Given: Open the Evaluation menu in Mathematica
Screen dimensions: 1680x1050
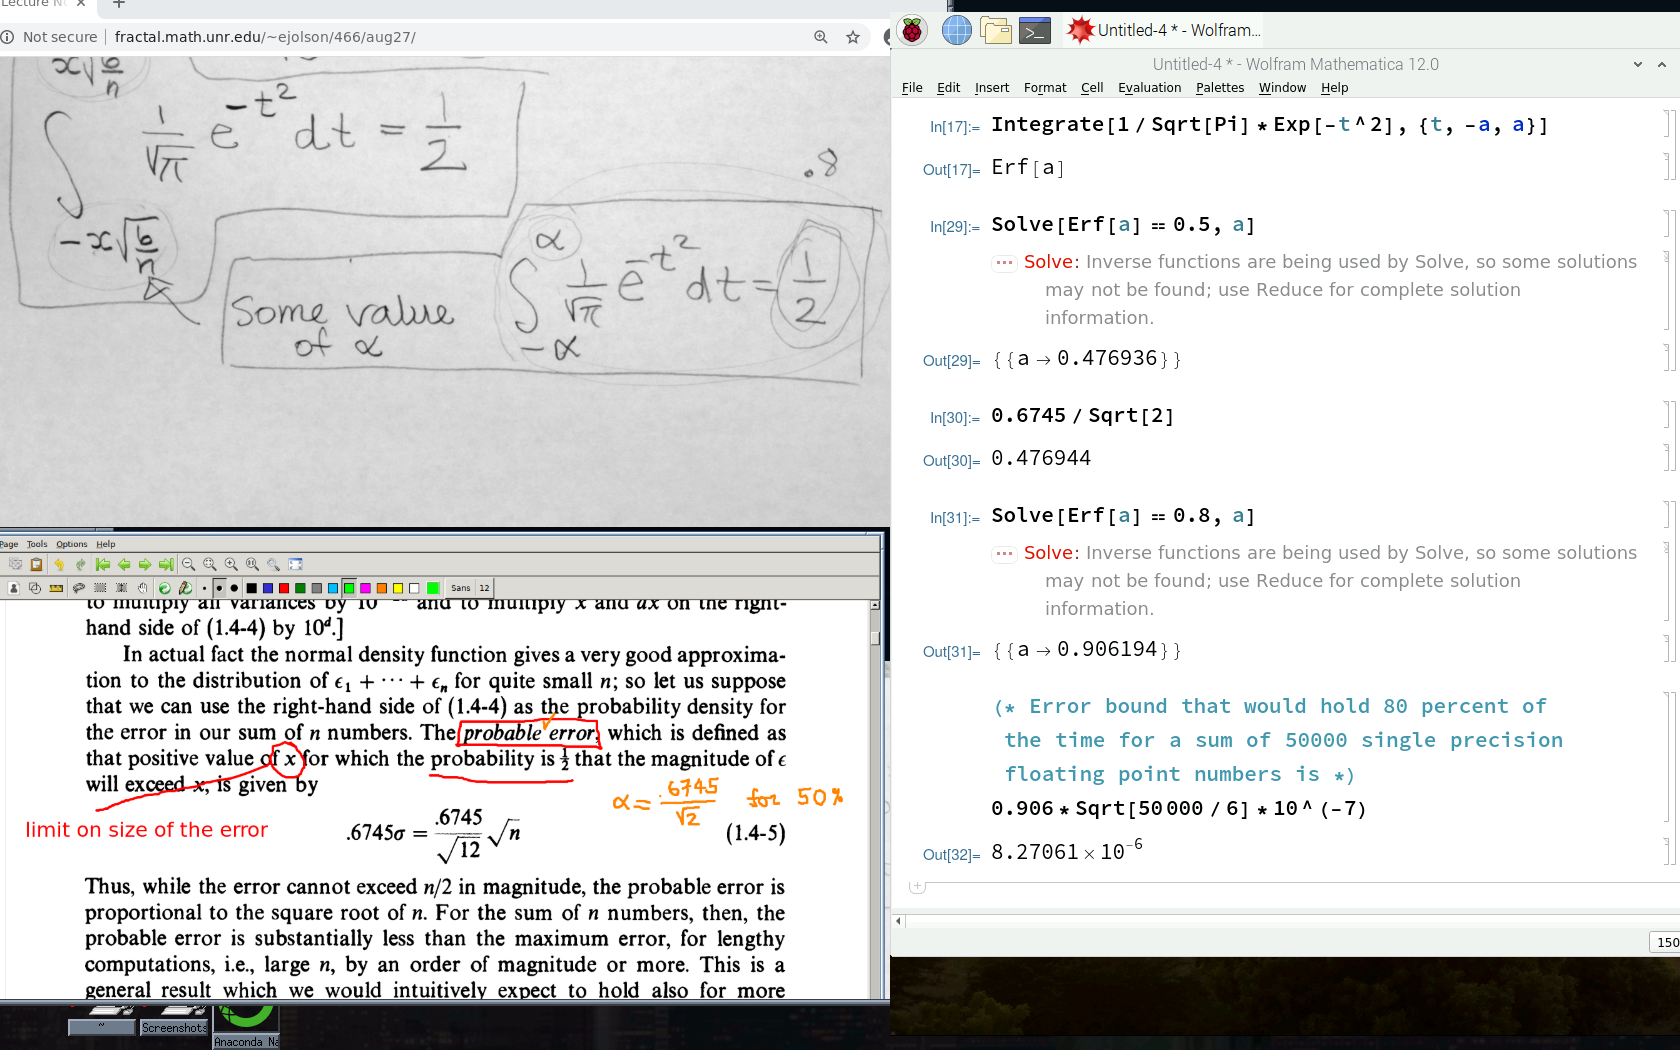Looking at the screenshot, I should pyautogui.click(x=1149, y=88).
